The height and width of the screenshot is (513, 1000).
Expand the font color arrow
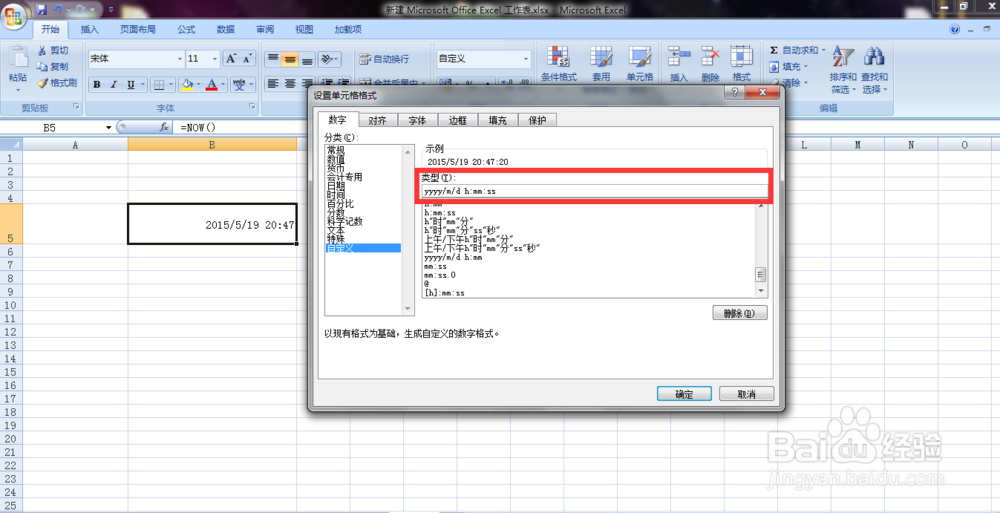223,84
